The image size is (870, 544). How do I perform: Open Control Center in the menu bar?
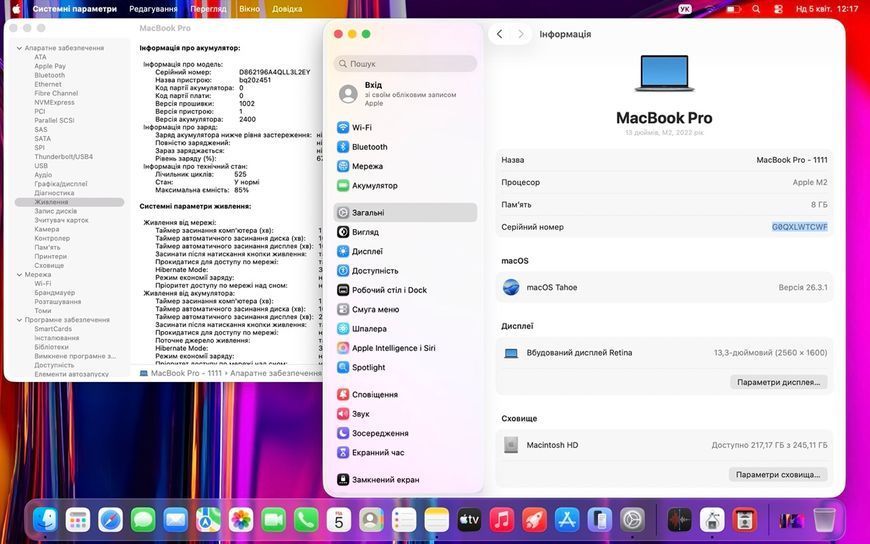tap(778, 9)
